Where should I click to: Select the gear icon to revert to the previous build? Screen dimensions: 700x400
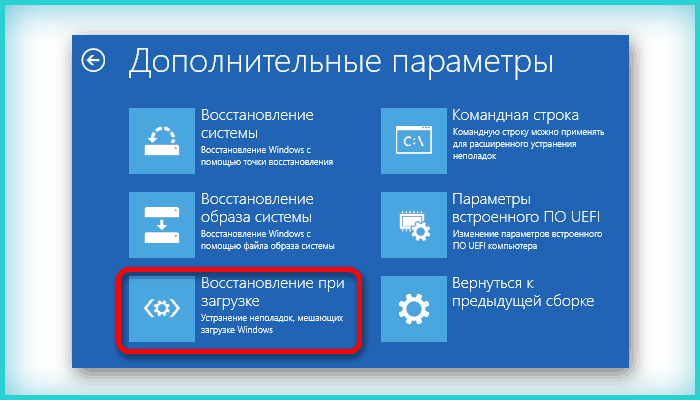414,308
